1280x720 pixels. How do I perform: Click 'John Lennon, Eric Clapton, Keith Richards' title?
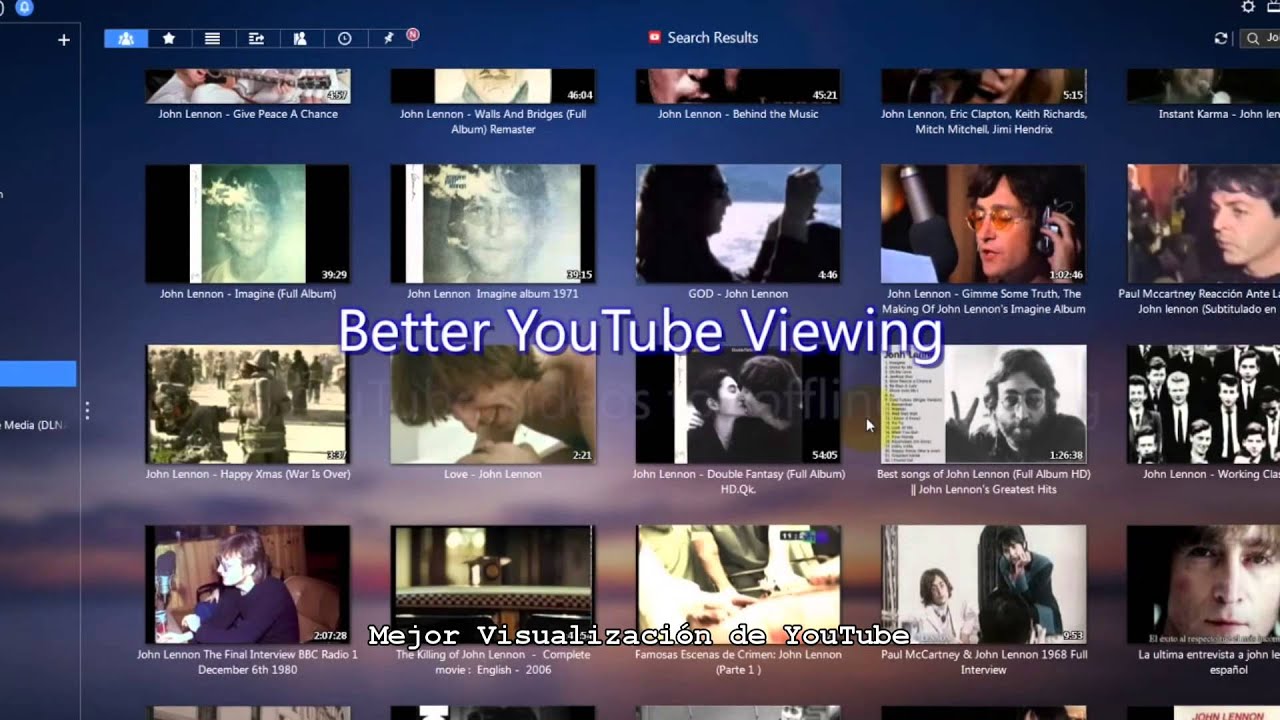(x=984, y=122)
